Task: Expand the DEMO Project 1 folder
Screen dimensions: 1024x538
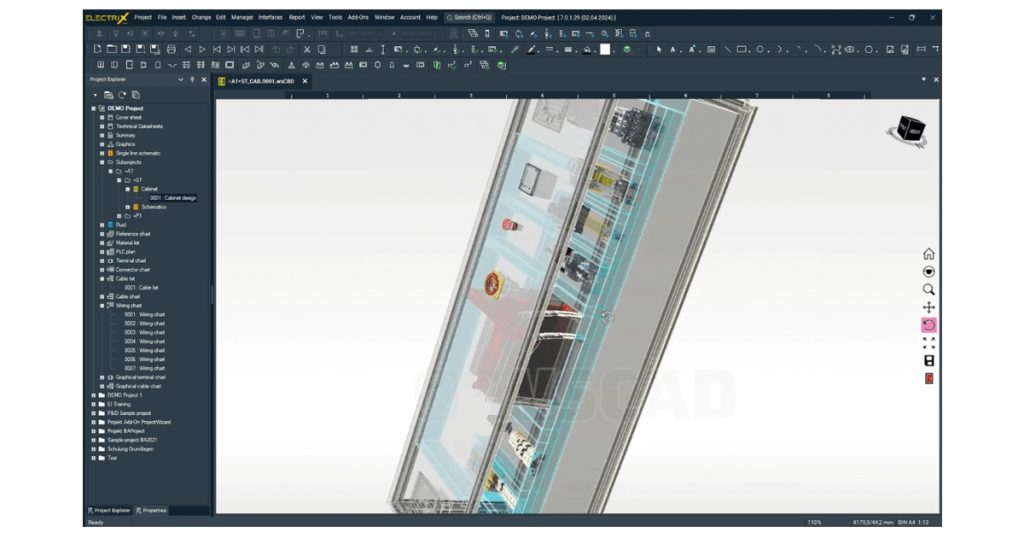Action: click(93, 395)
